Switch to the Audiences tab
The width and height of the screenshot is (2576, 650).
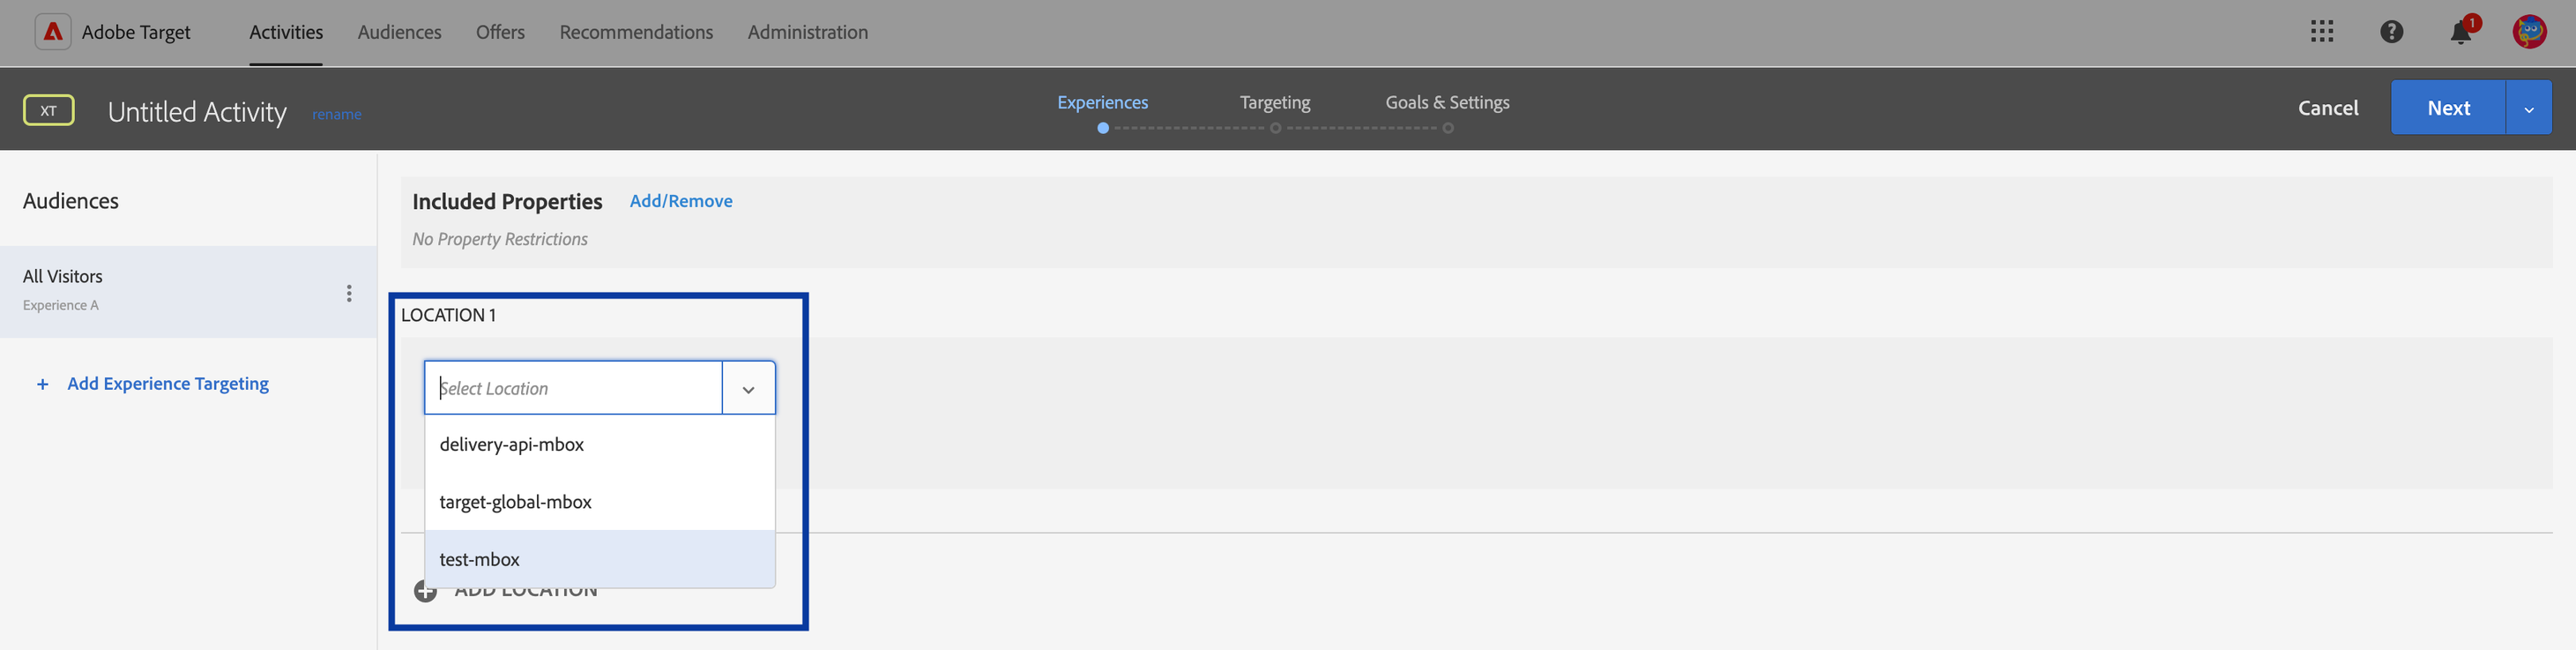tap(399, 32)
